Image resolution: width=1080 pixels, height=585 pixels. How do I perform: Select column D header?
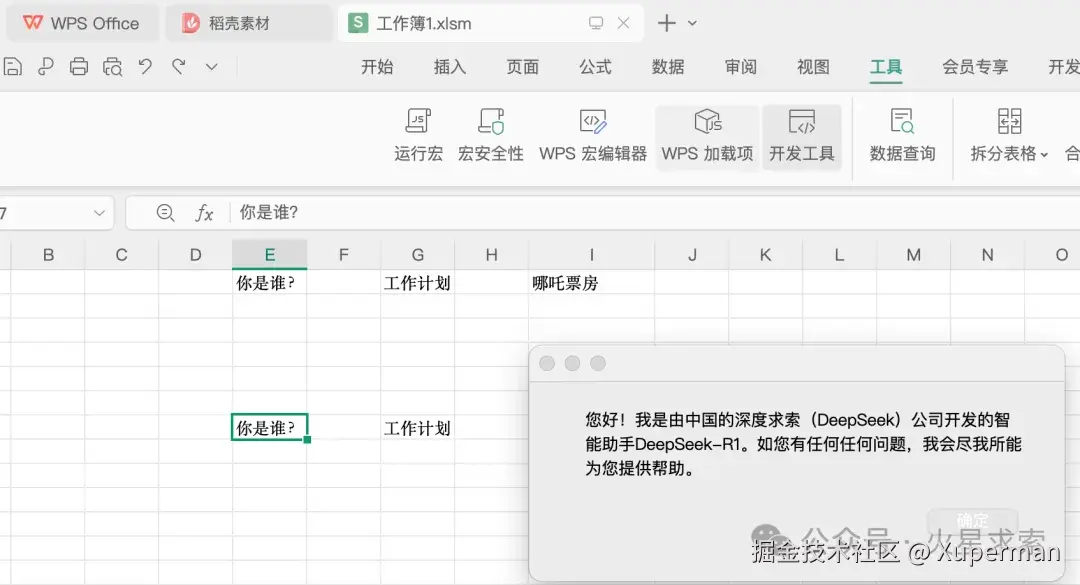tap(196, 255)
